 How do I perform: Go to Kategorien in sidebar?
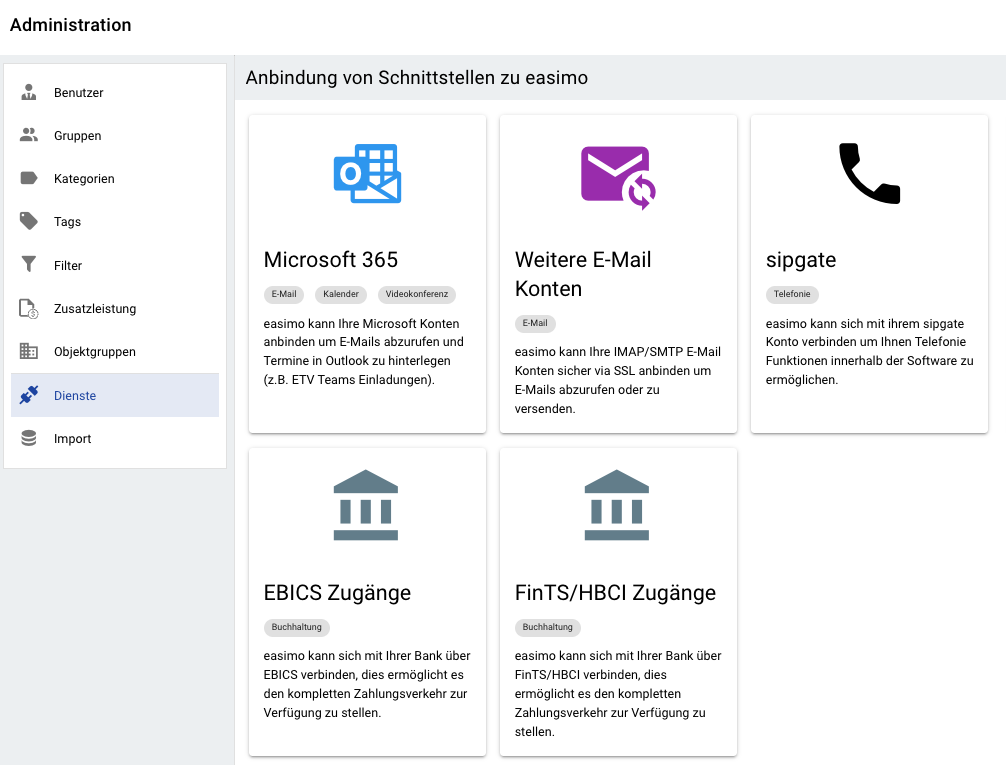[115, 178]
